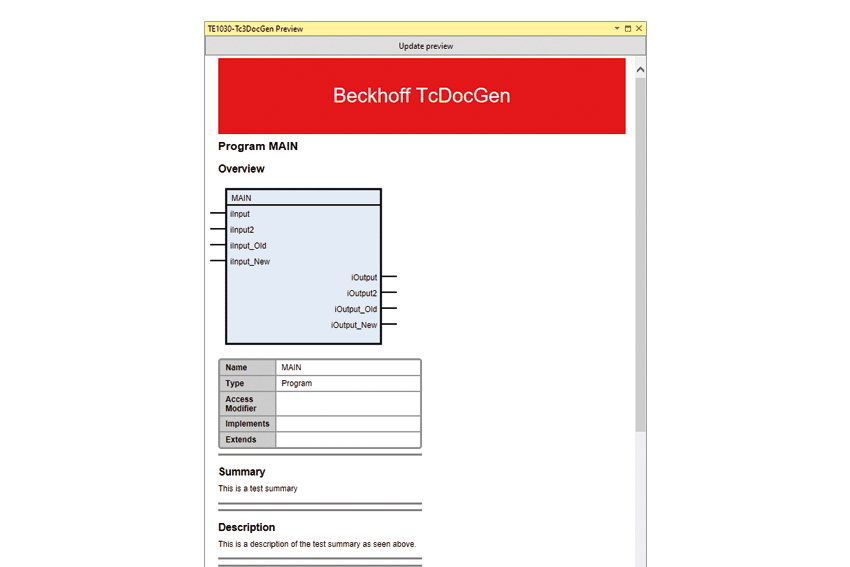
Task: Close the TcDocGen Preview pane
Action: click(639, 28)
